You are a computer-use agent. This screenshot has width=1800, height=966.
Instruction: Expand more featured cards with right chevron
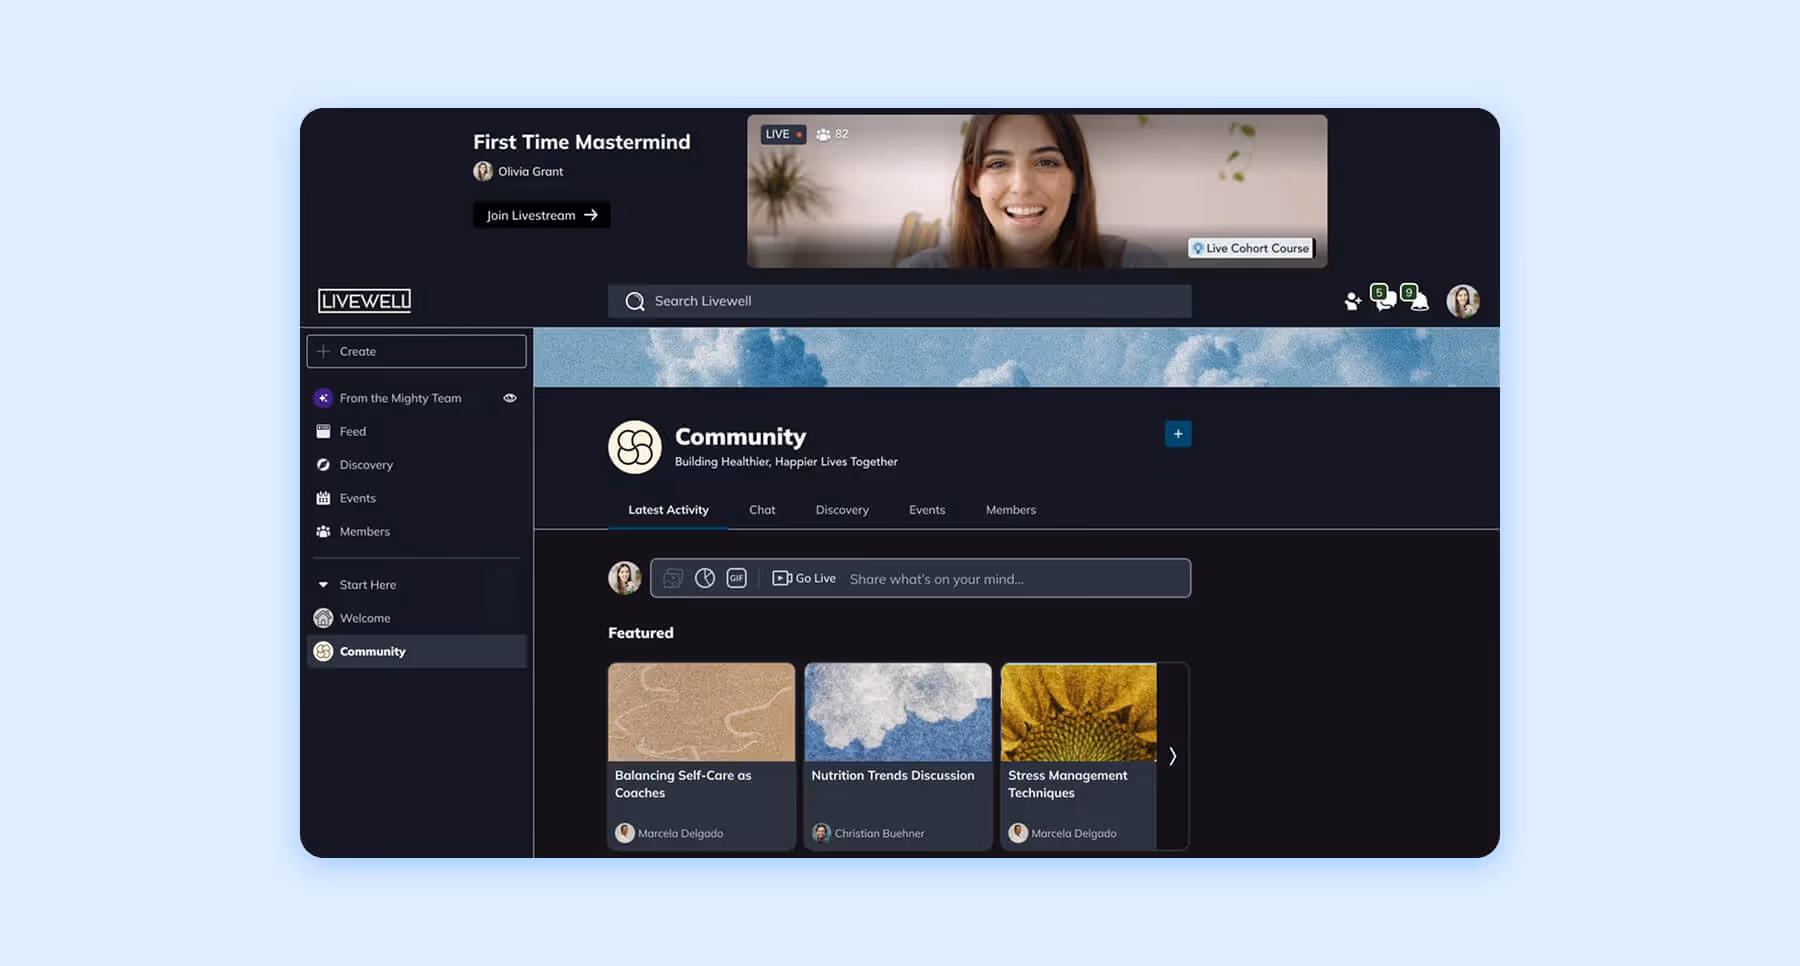tap(1172, 757)
